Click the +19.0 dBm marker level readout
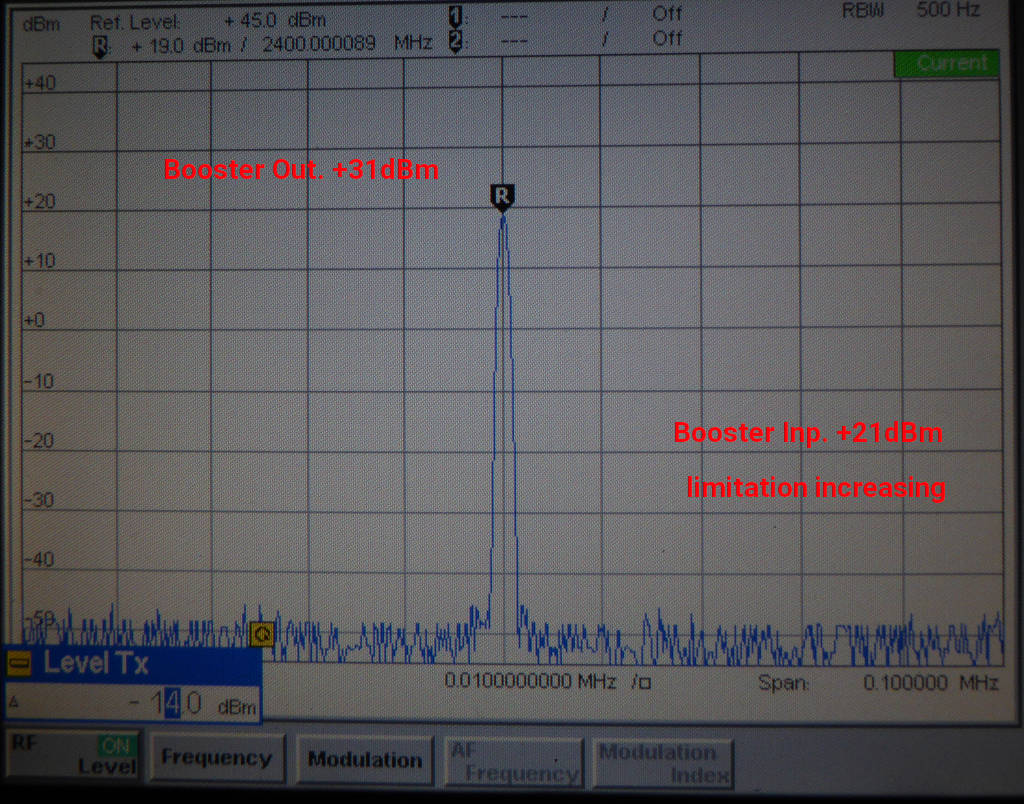Screen dimensions: 1024x804 click(x=181, y=46)
